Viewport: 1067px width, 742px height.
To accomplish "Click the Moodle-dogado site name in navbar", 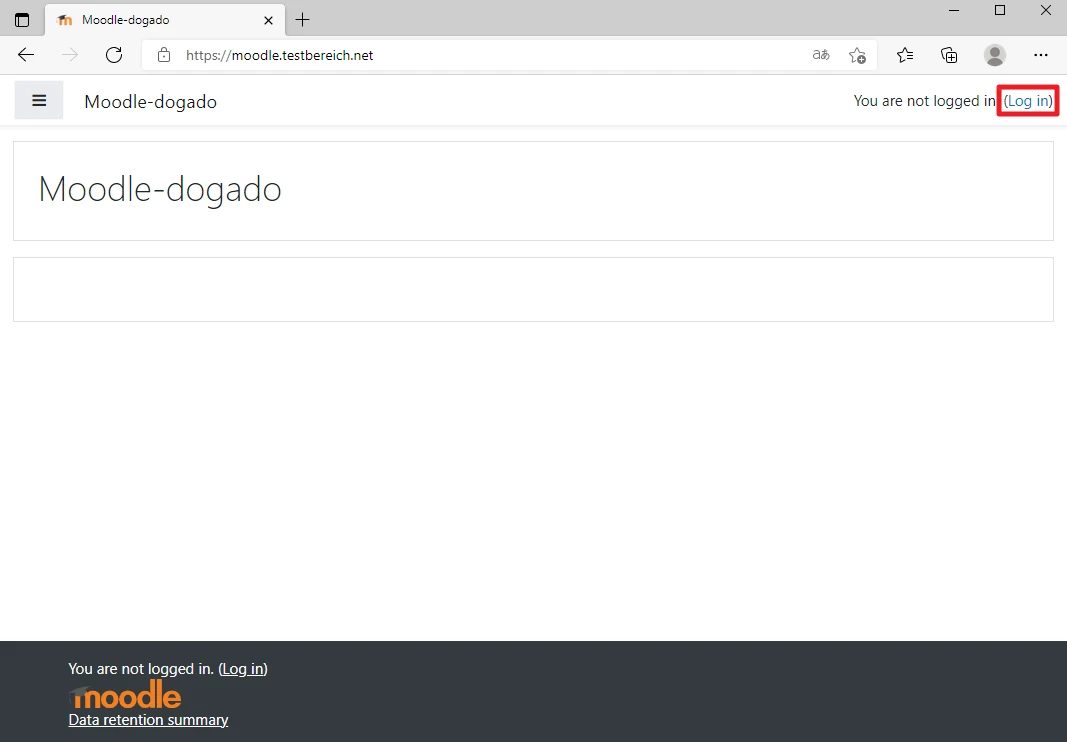I will click(x=150, y=101).
